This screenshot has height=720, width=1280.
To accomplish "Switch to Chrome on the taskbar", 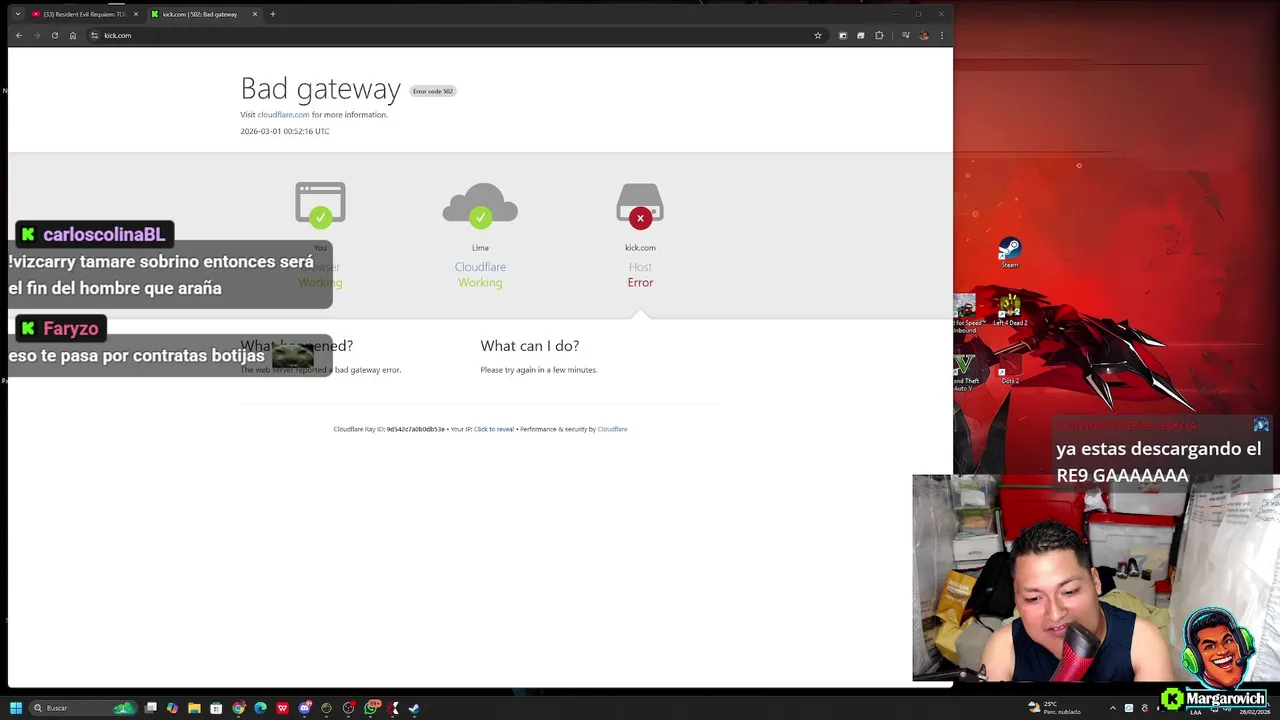I will [x=239, y=708].
